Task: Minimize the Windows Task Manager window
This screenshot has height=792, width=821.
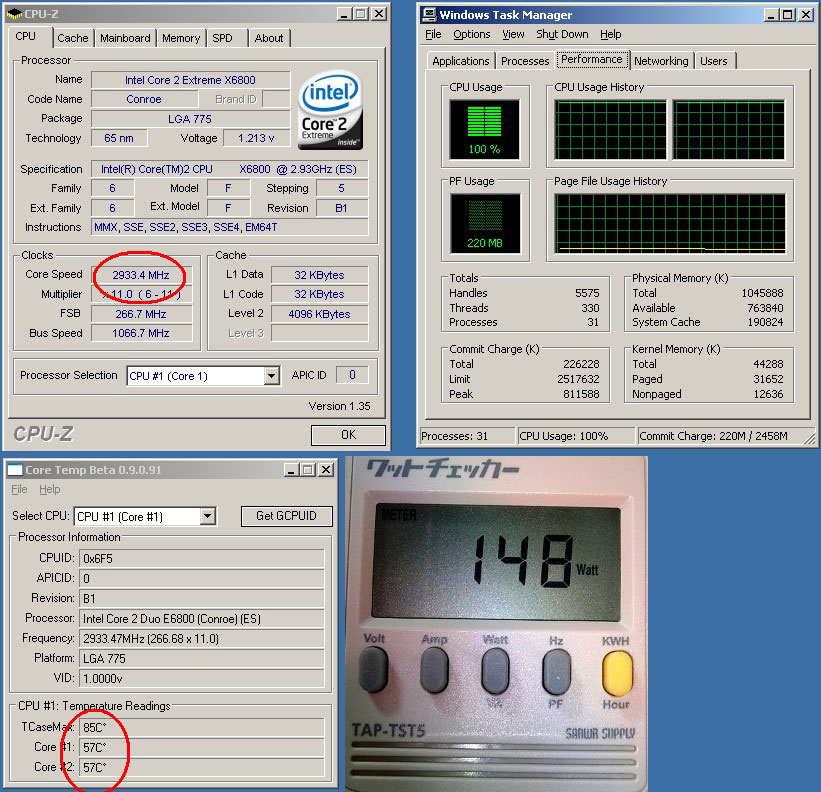Action: point(771,15)
